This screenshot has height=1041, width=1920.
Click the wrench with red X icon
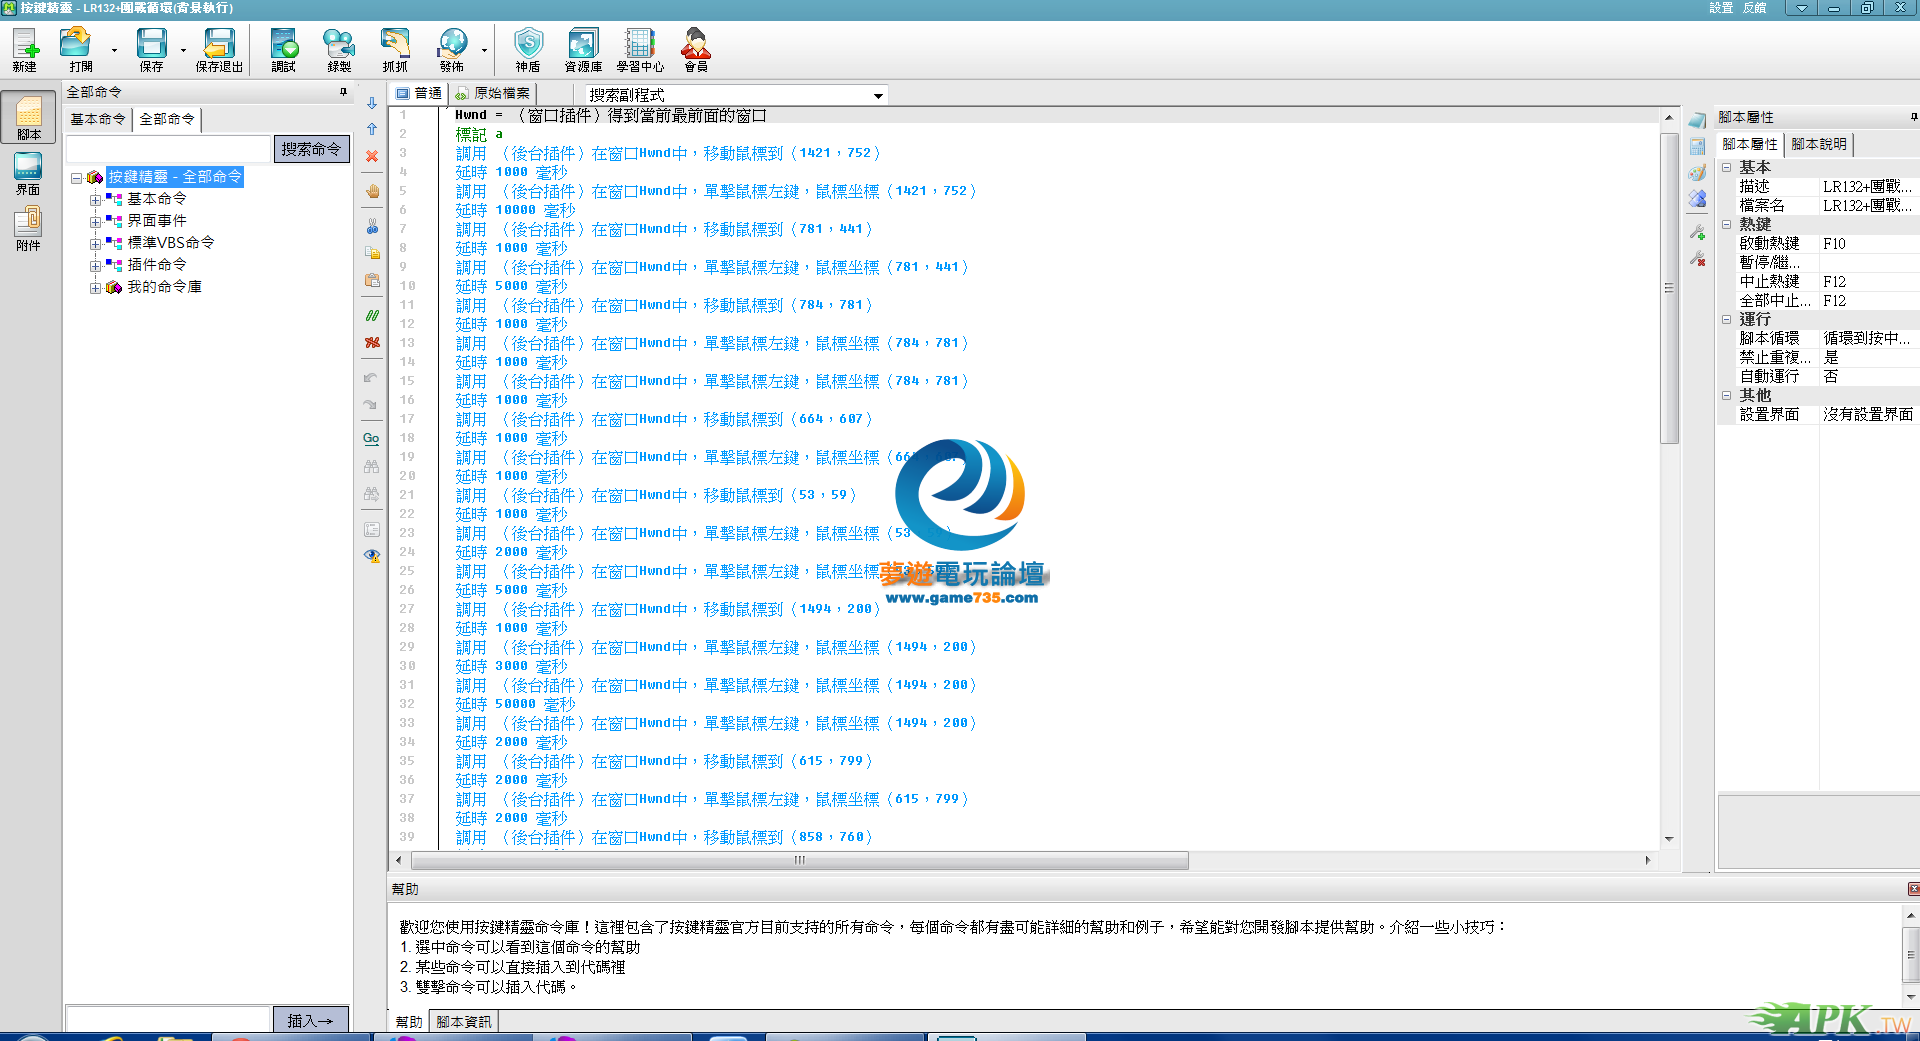(1697, 258)
